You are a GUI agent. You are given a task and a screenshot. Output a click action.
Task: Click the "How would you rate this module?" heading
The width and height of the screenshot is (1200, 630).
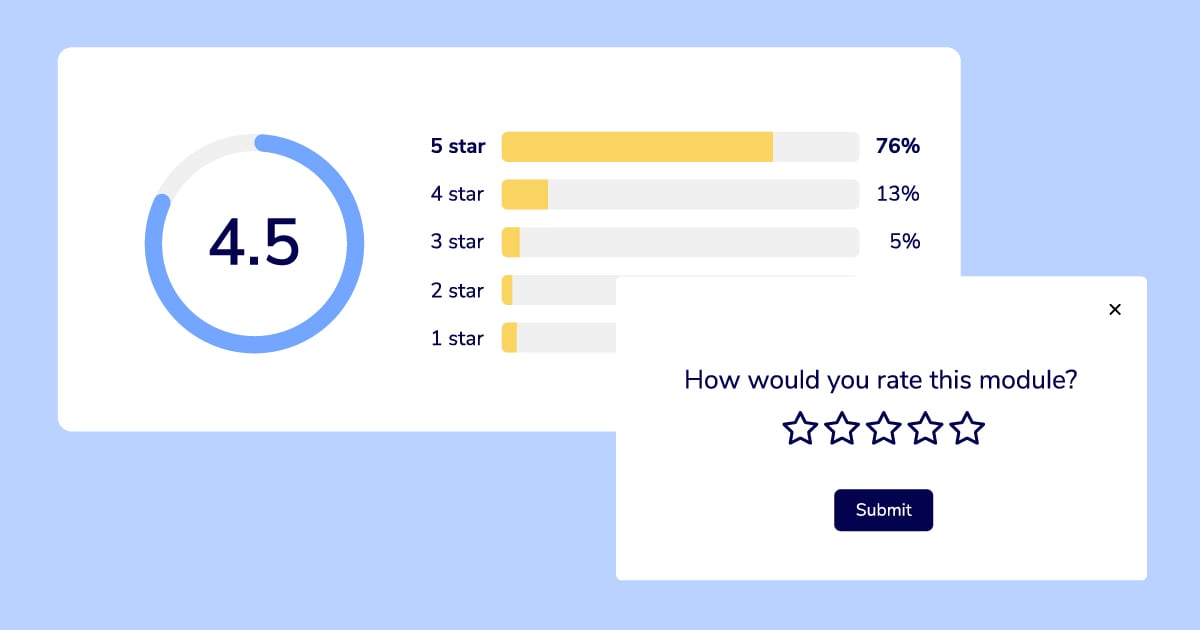(881, 380)
